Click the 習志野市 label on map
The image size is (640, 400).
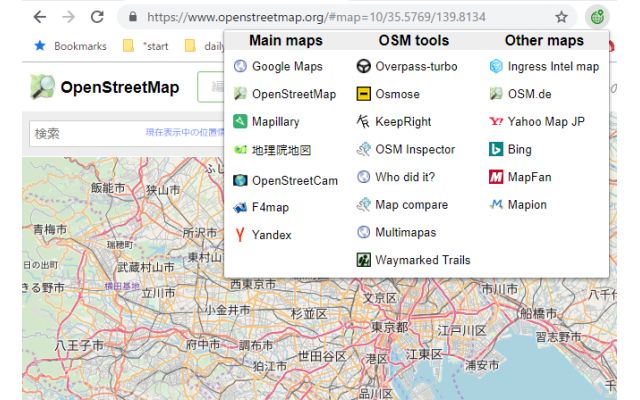tap(558, 337)
